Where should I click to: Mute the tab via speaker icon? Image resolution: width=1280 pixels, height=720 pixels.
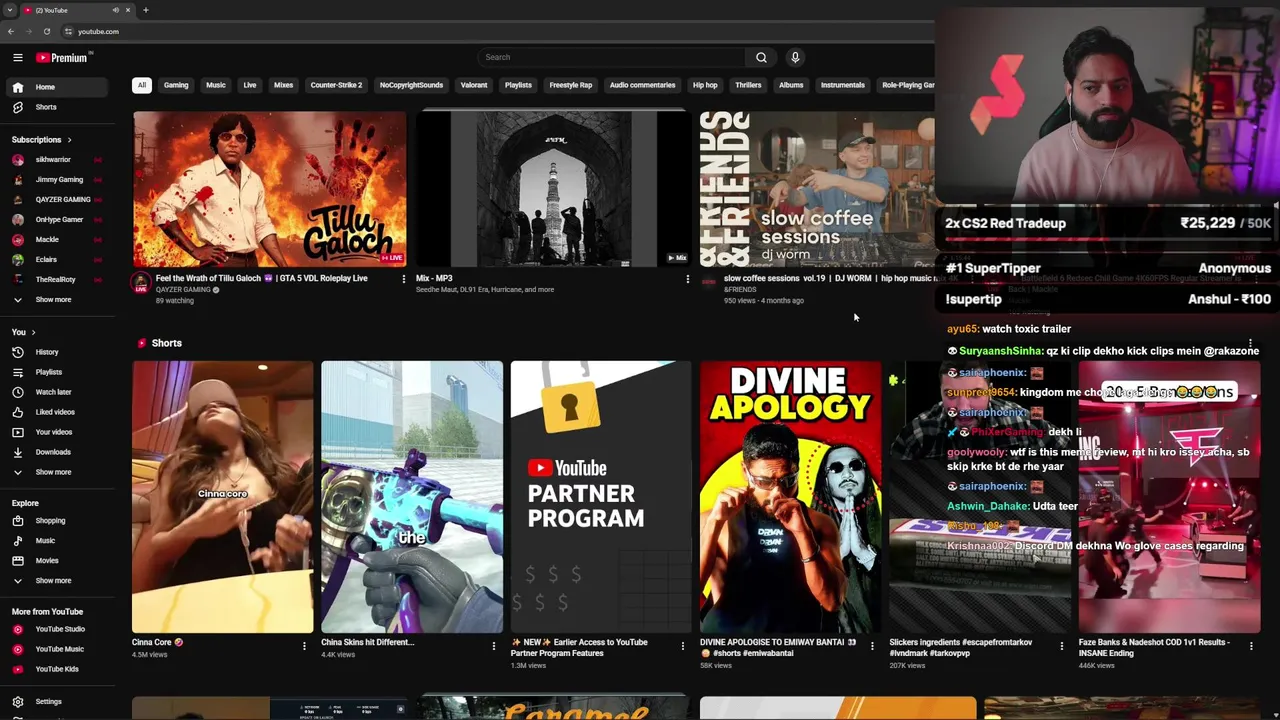pyautogui.click(x=116, y=10)
